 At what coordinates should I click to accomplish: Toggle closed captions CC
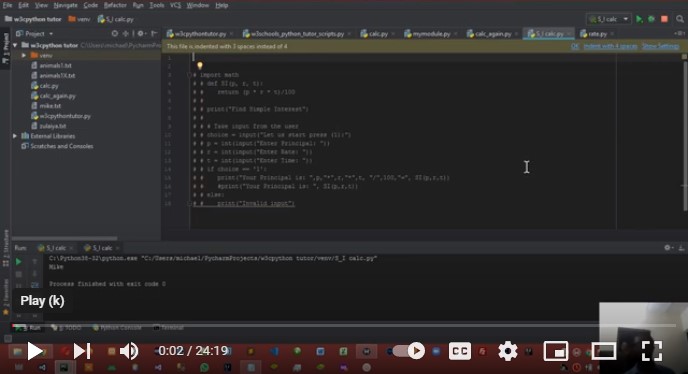point(459,351)
